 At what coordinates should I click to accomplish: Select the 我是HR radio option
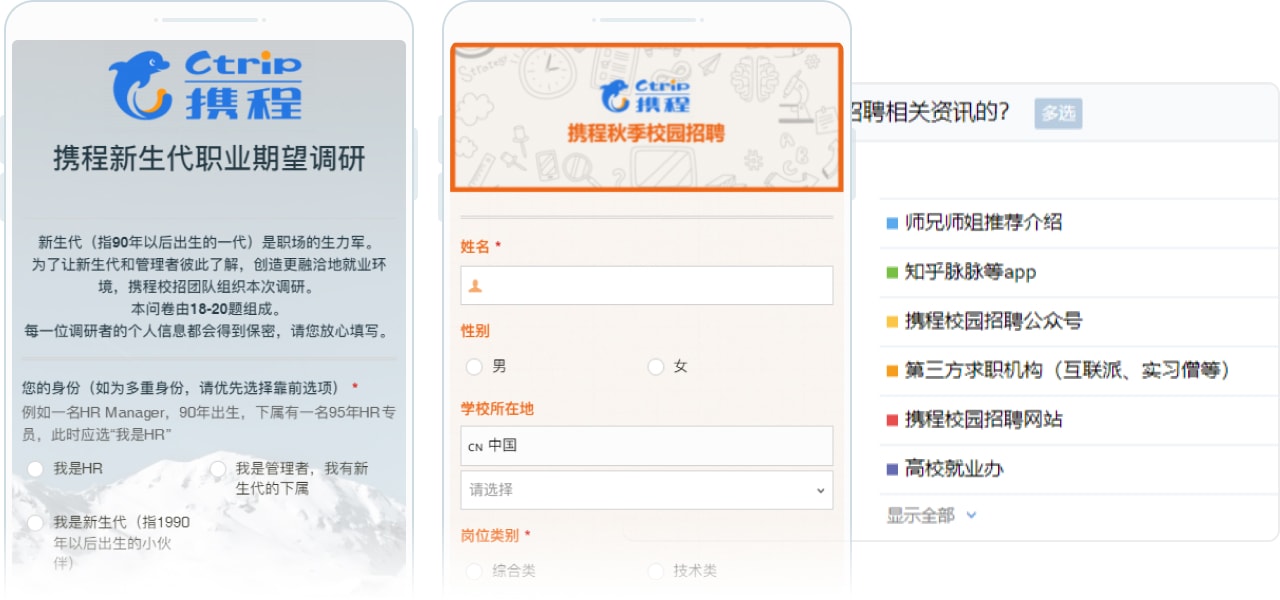[x=36, y=468]
